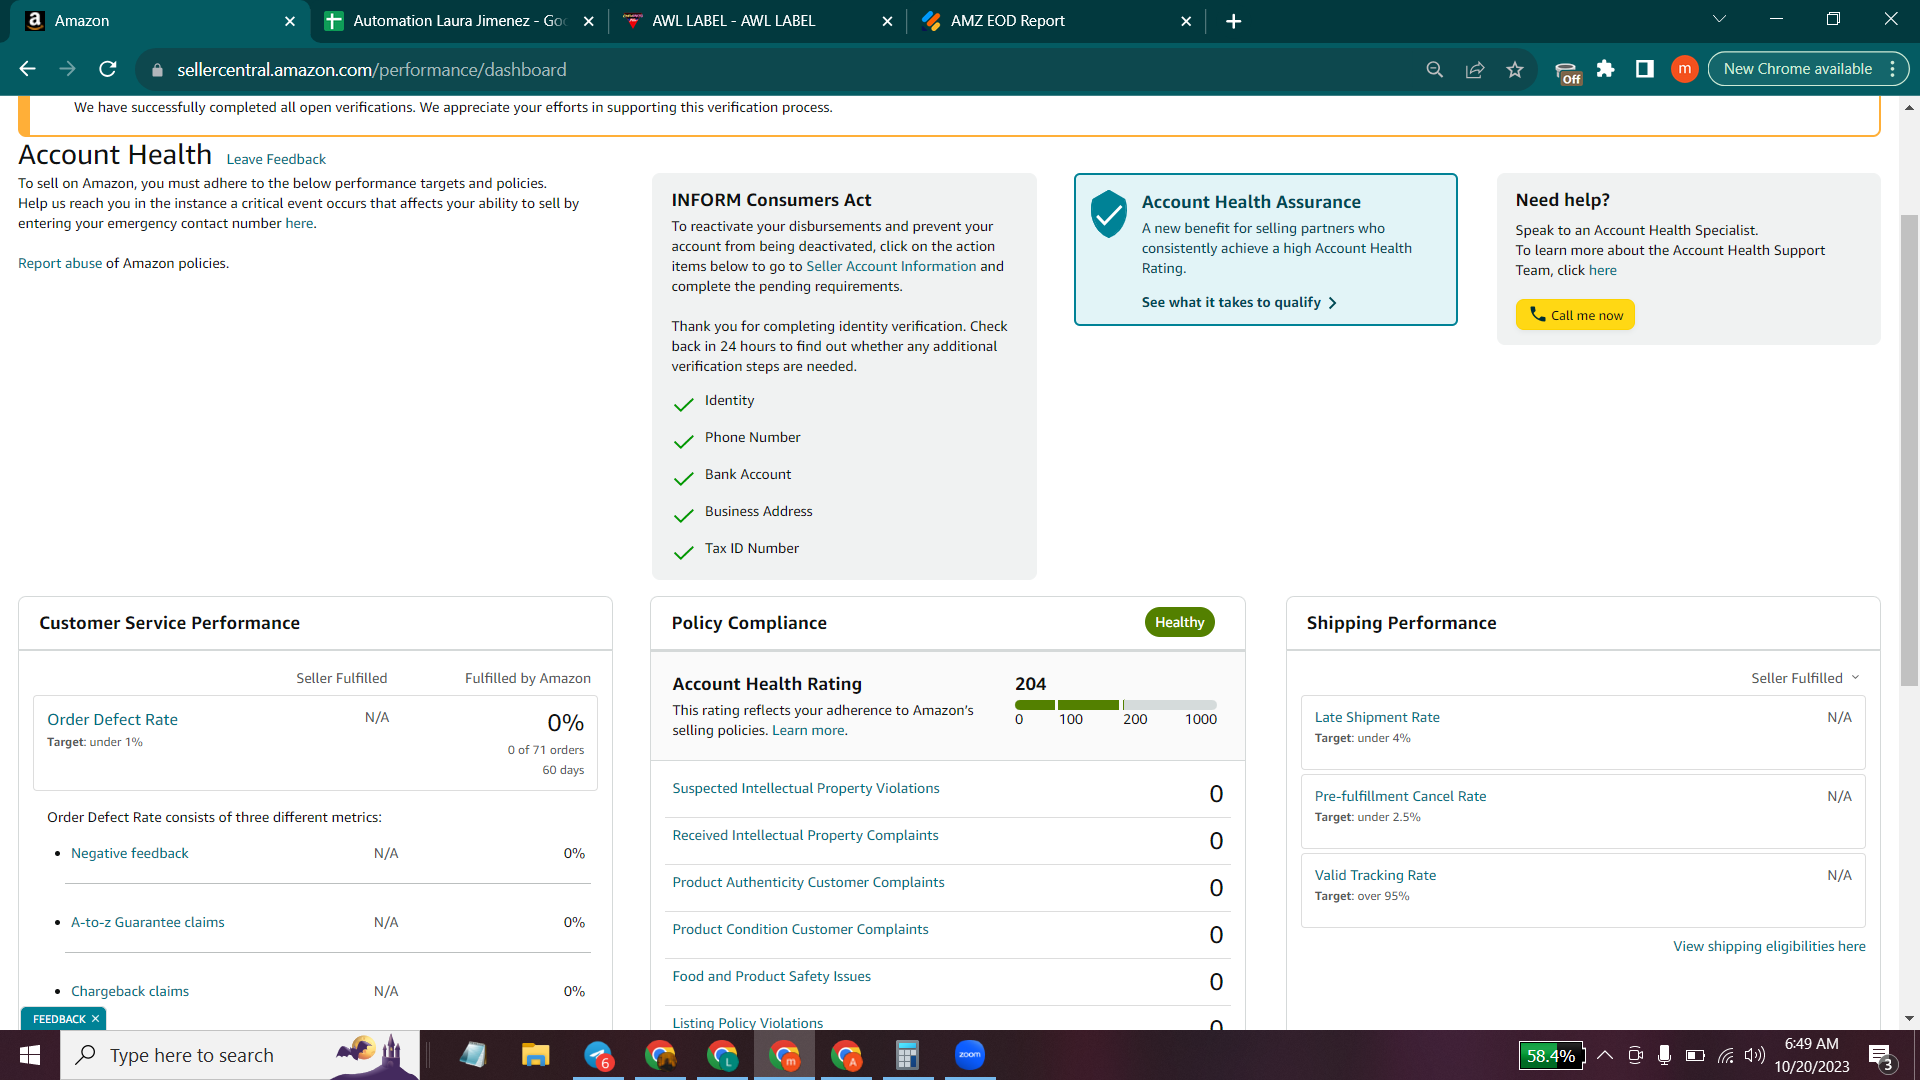This screenshot has height=1080, width=1920.
Task: Expand the Seller Fulfilled shipping dropdown
Action: point(1805,678)
